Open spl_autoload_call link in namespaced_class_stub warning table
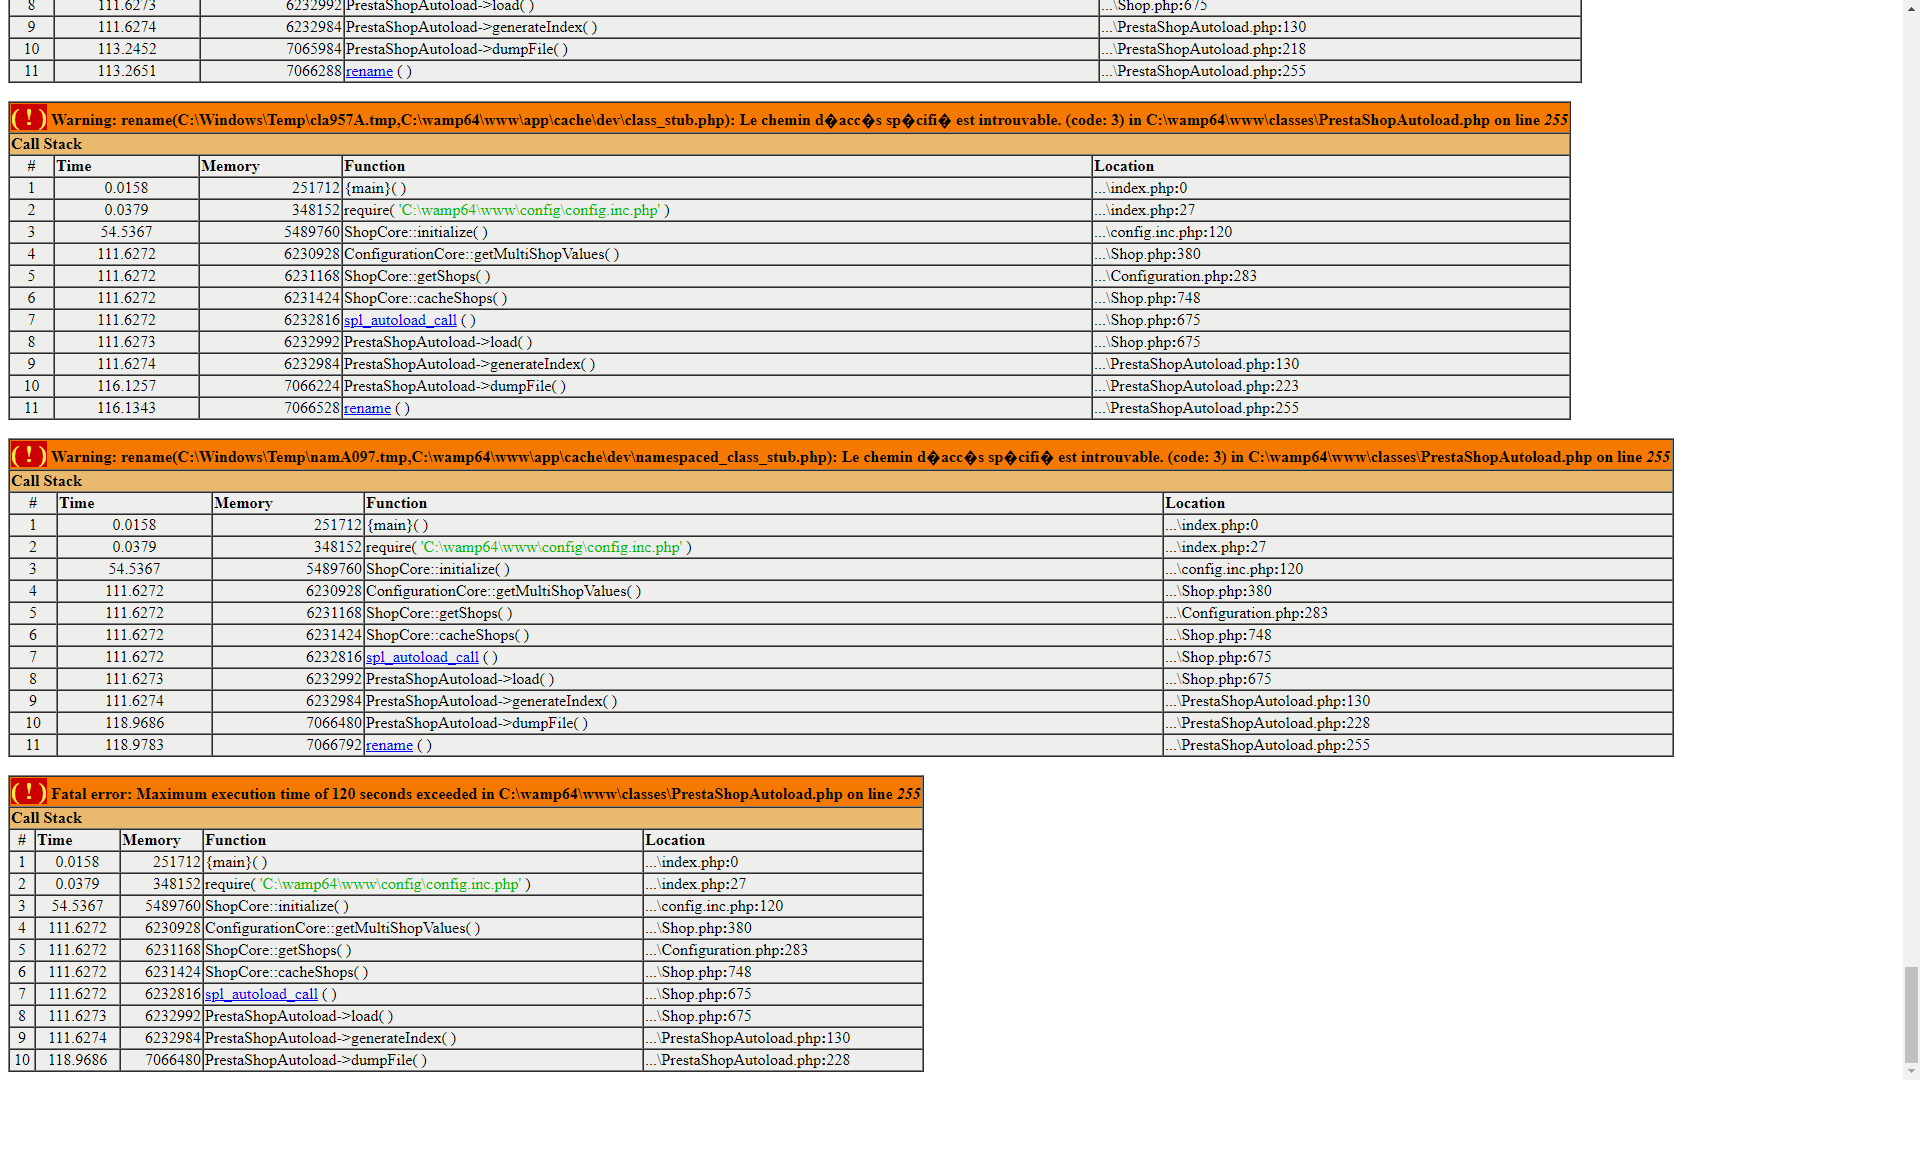Screen dimensions: 1920x1166 (422, 657)
